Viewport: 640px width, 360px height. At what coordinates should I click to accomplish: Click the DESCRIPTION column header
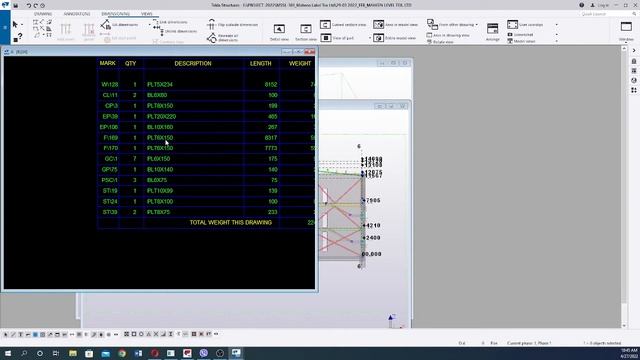[193, 63]
